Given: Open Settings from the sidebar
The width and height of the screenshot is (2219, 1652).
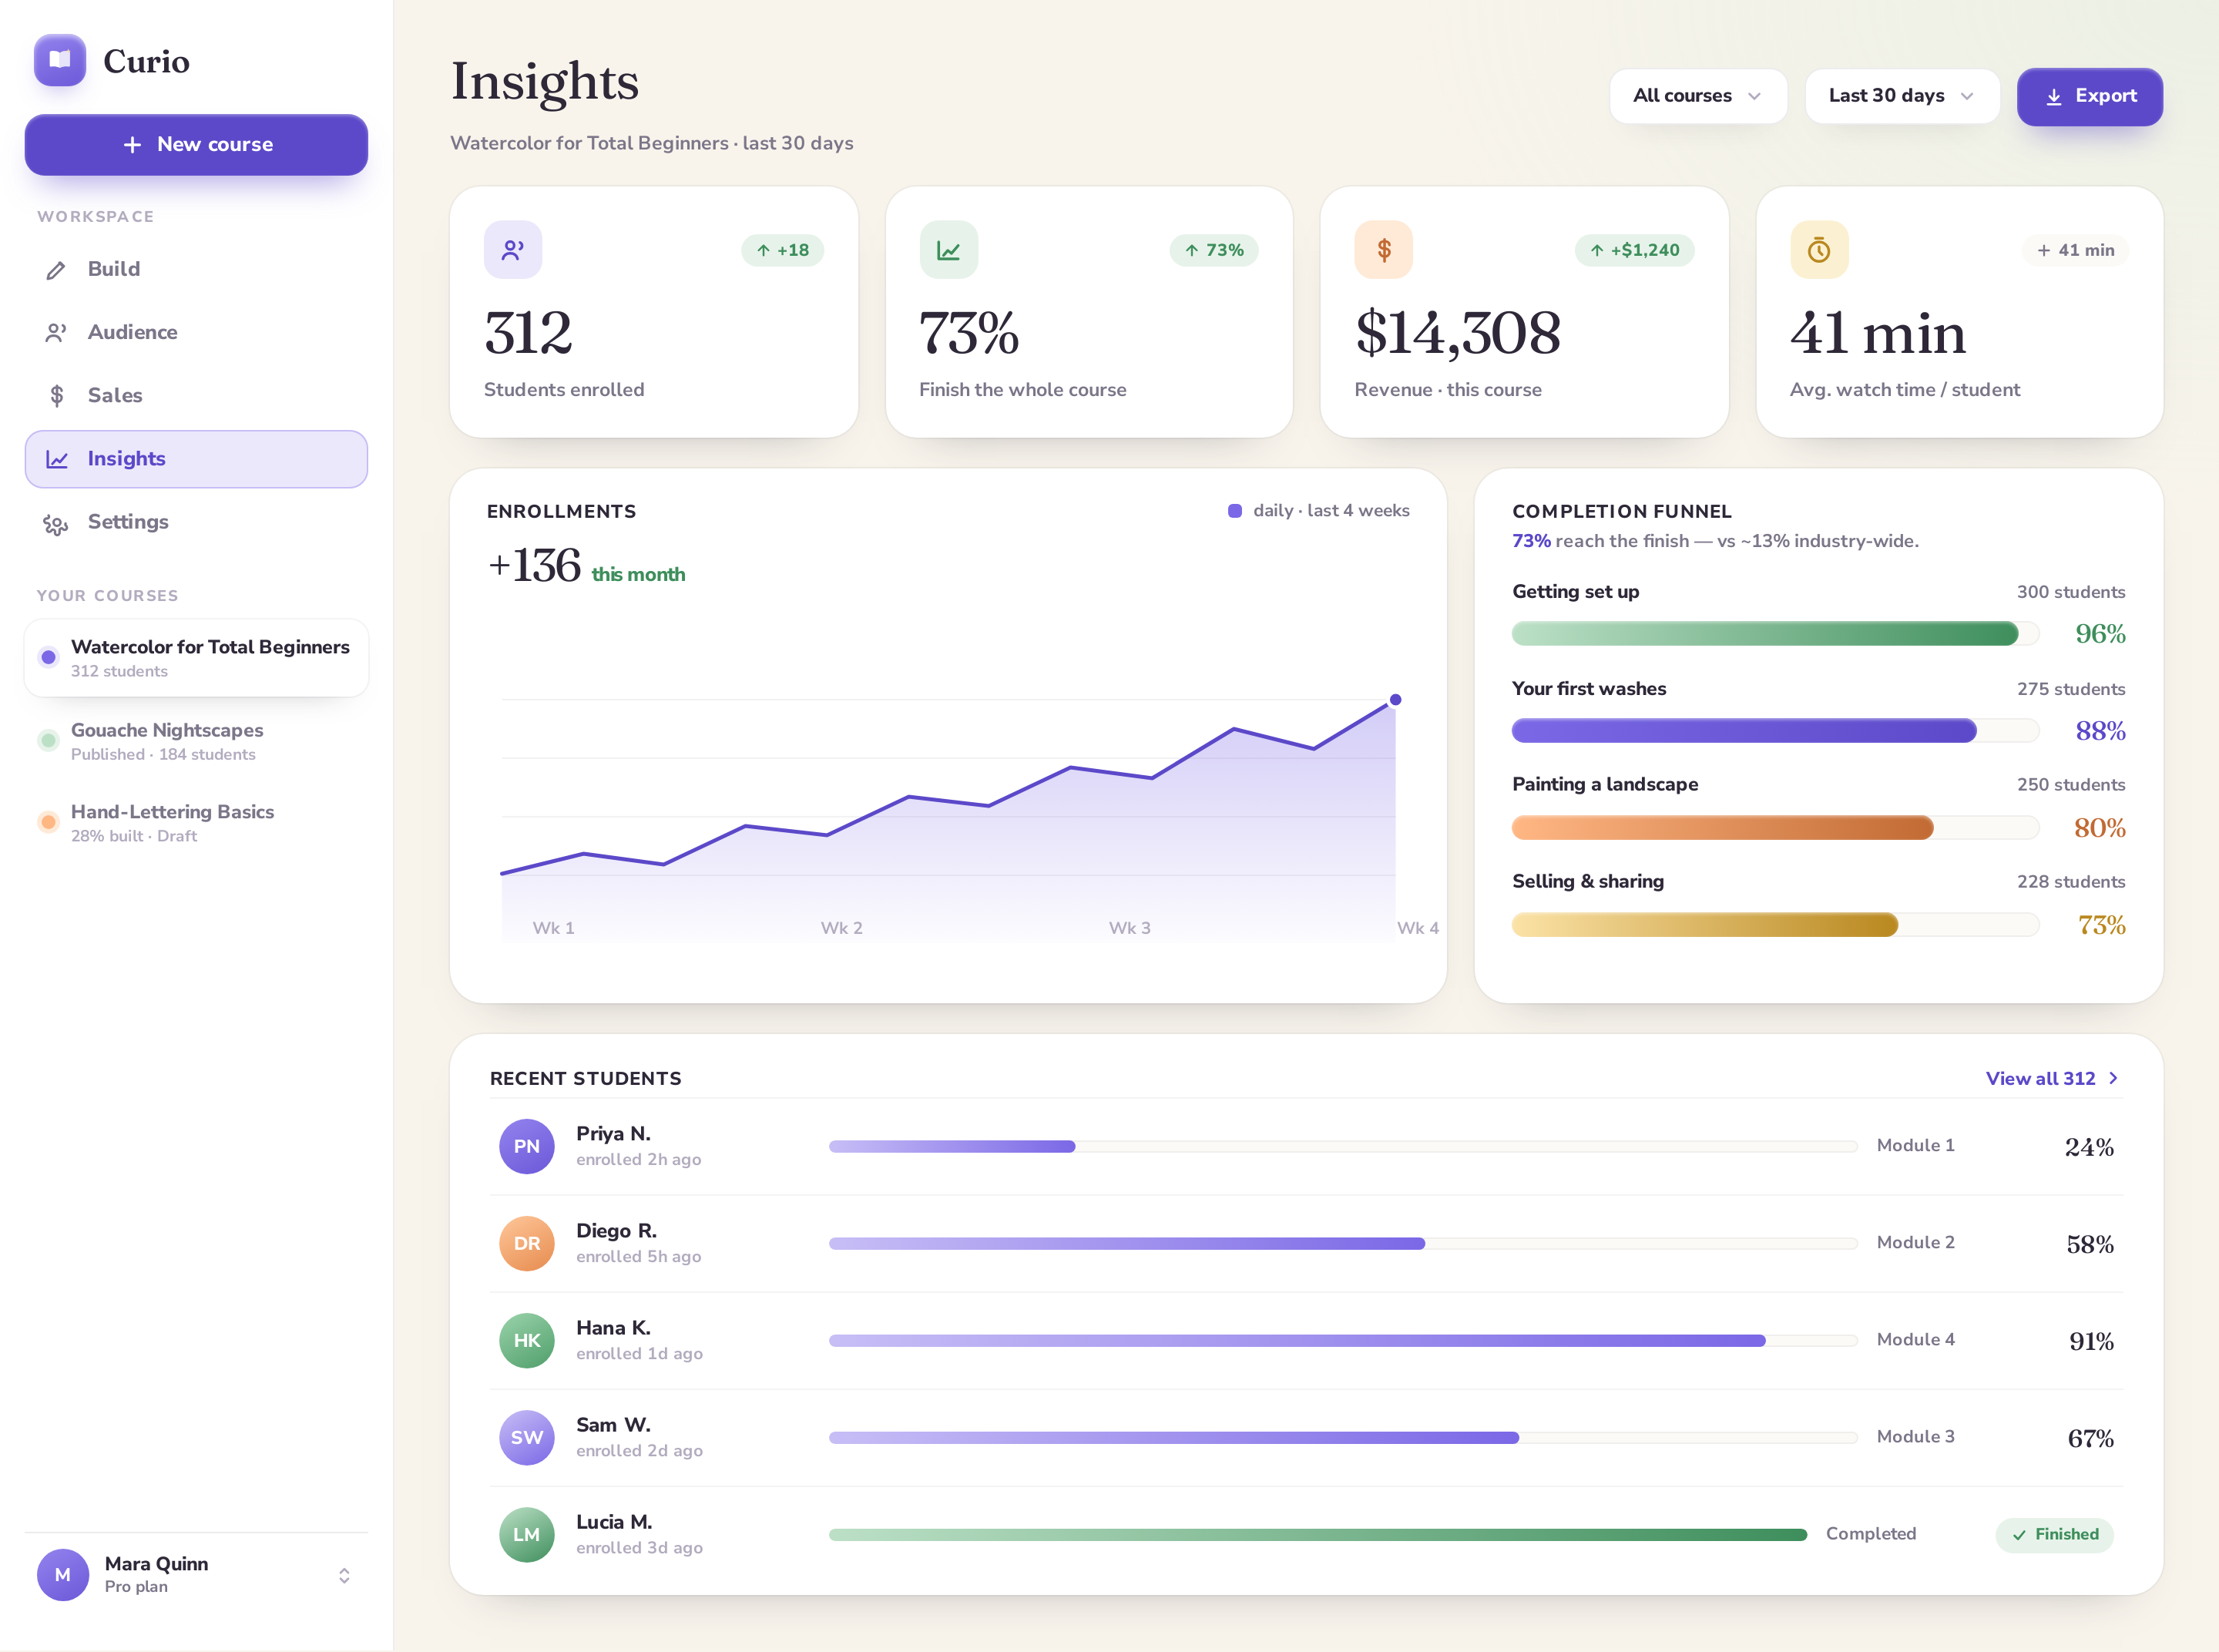Looking at the screenshot, I should 196,522.
